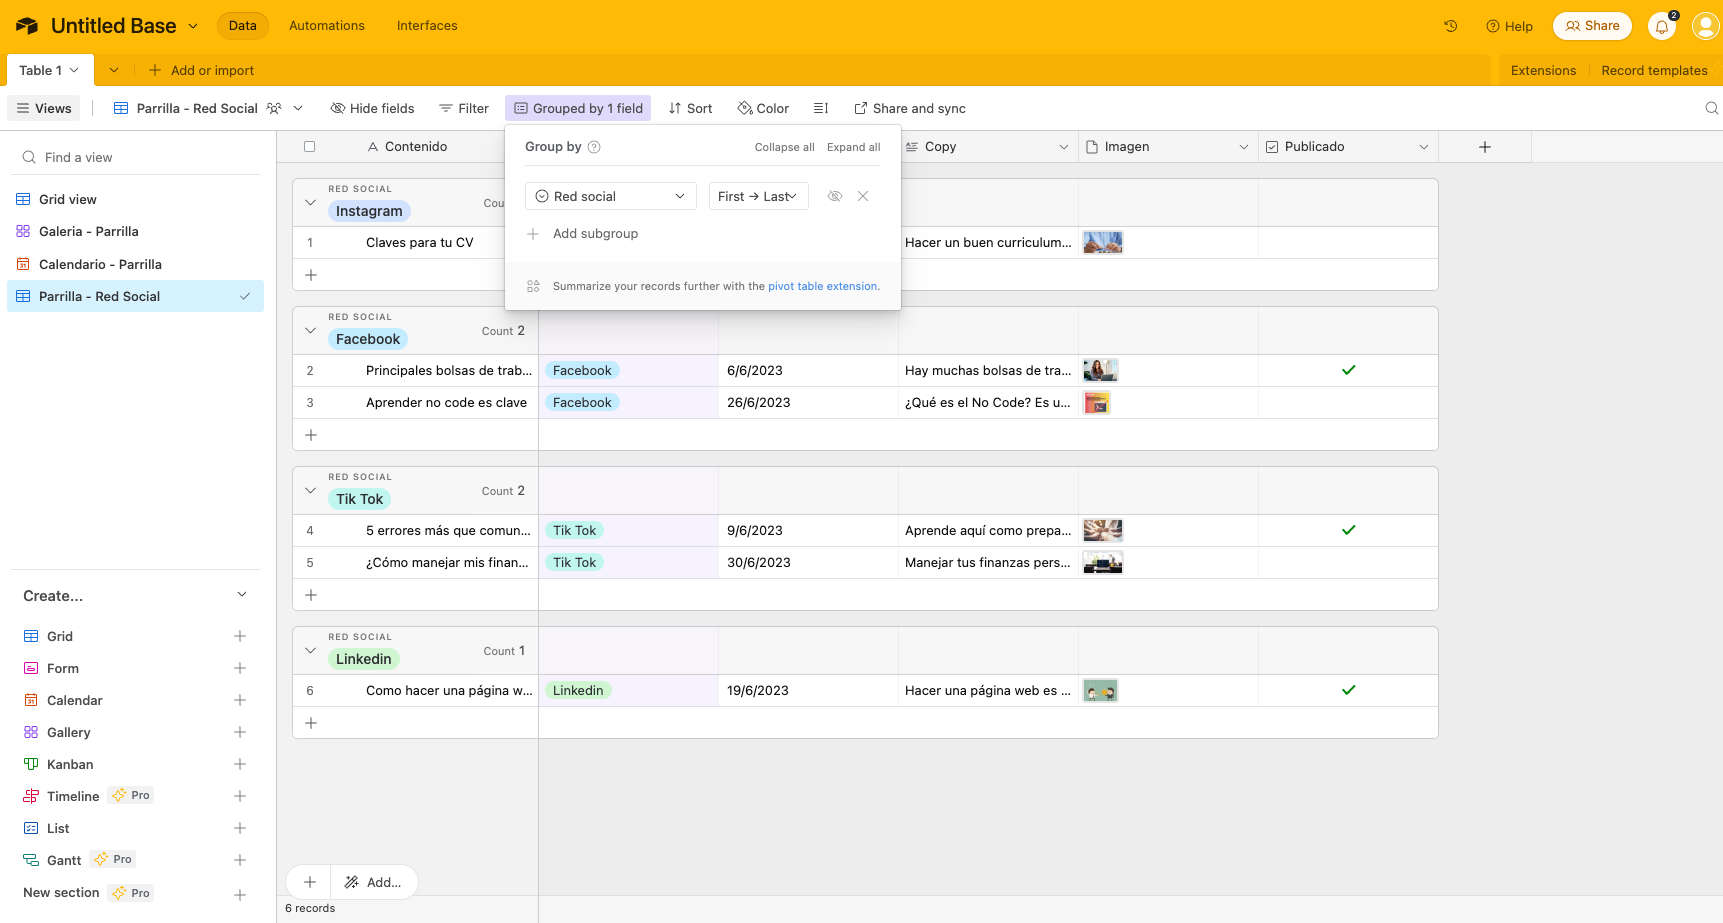Collapse the Instagram group
Viewport: 1723px width, 923px height.
coord(310,203)
